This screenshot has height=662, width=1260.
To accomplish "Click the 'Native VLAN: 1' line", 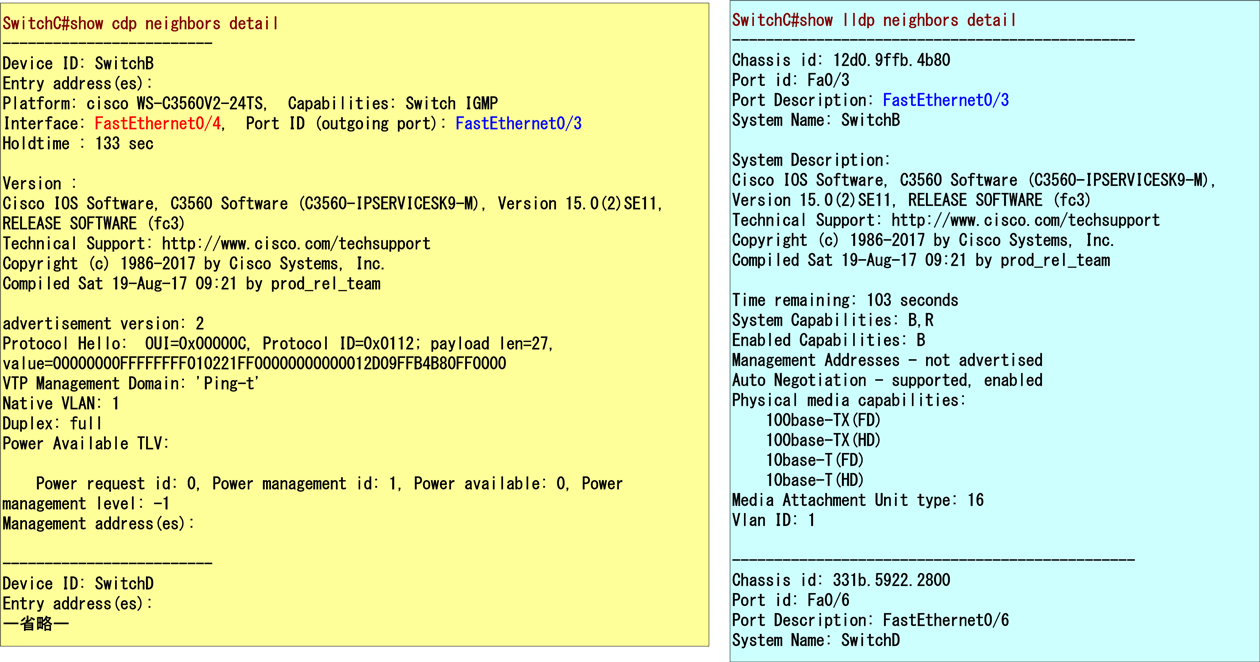I will coord(61,403).
